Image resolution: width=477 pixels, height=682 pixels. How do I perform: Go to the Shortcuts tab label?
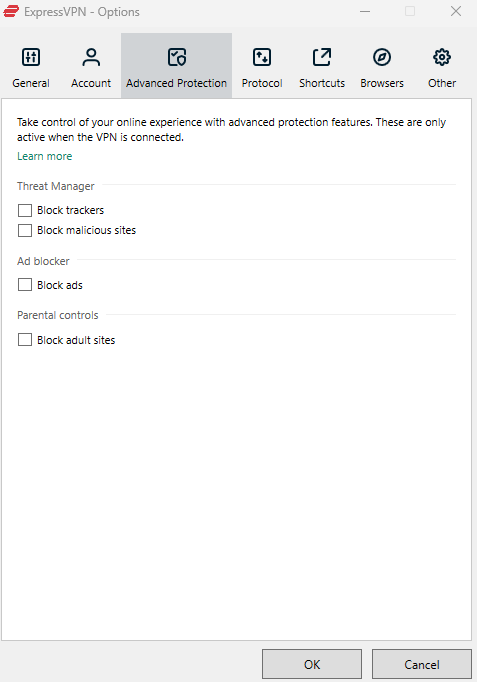[x=322, y=83]
